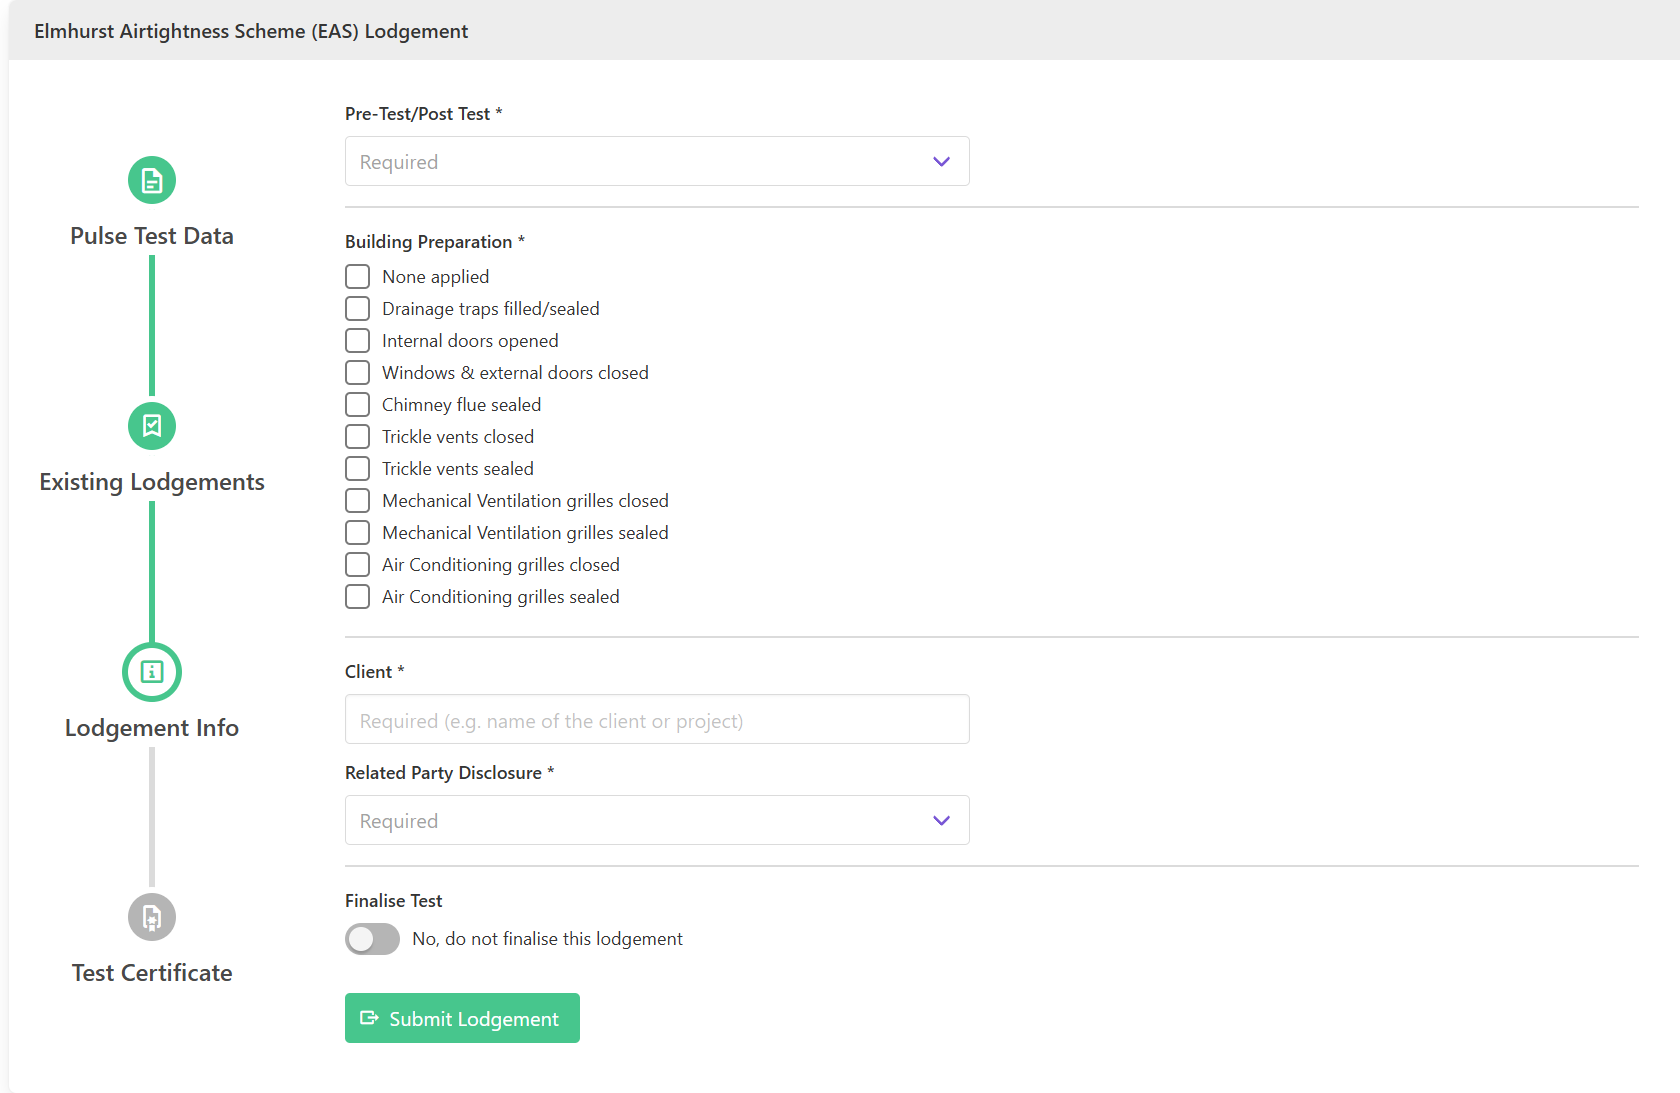
Task: Open the Test Certificate step label
Action: pos(152,973)
